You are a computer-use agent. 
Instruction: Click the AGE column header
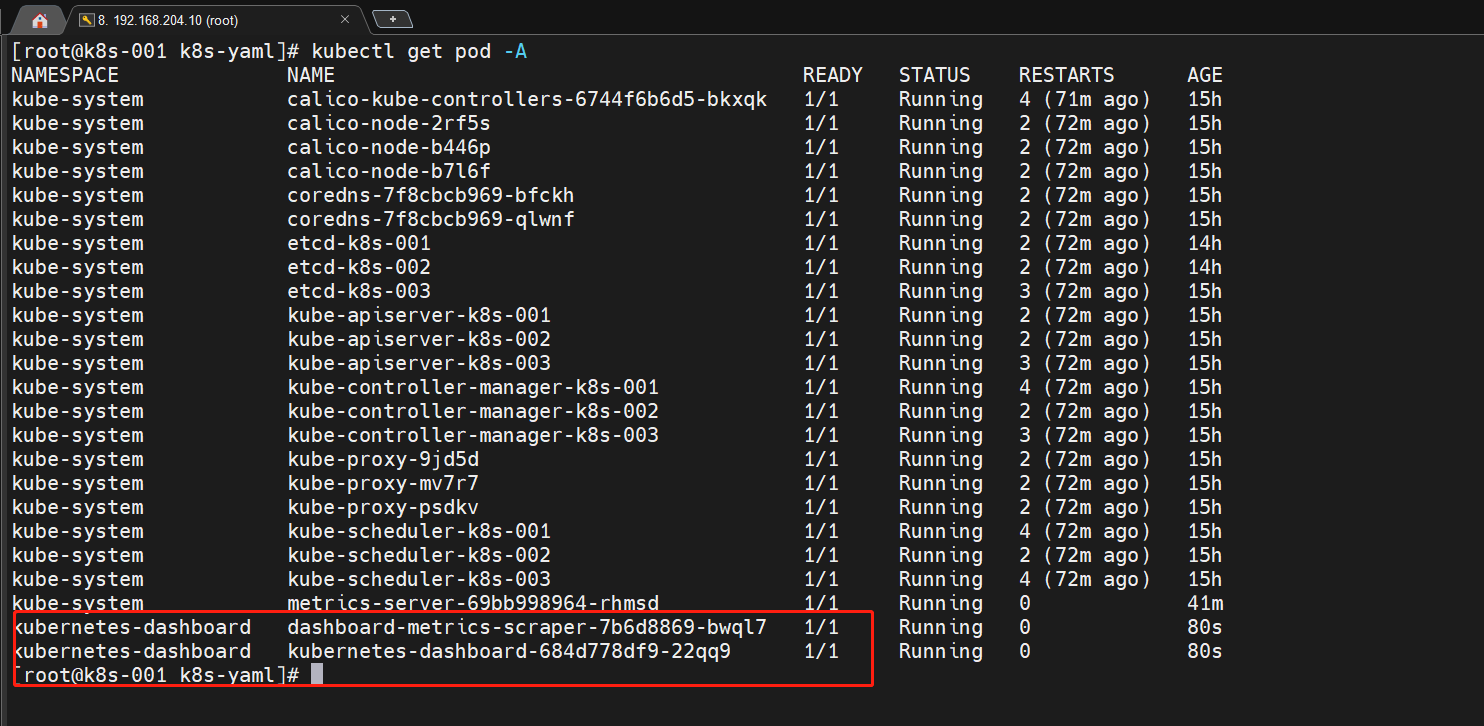(1205, 75)
